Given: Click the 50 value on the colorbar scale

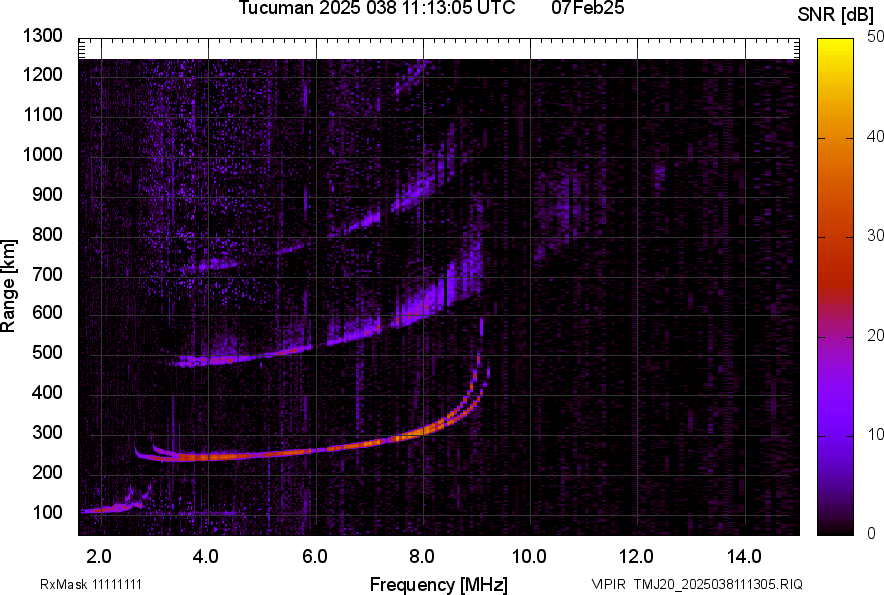Looking at the screenshot, I should click(x=876, y=36).
